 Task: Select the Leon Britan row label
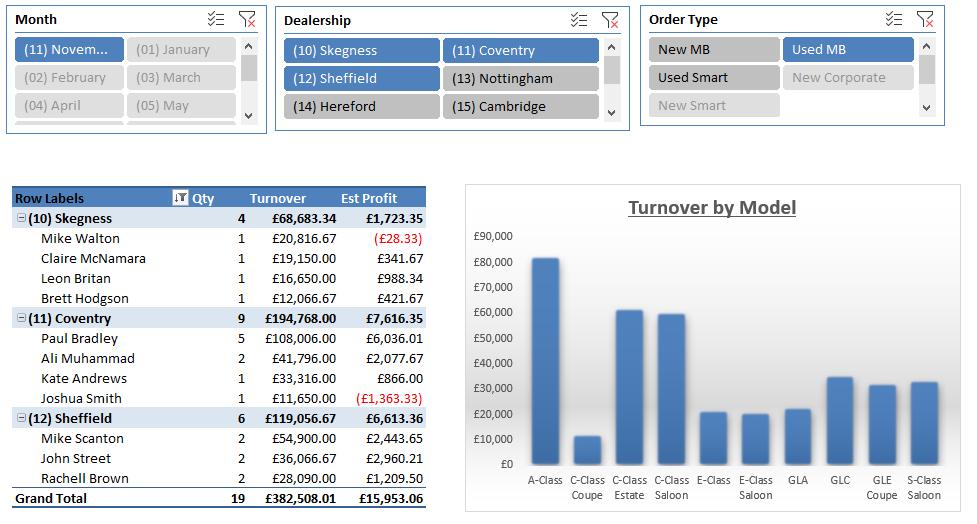[75, 278]
